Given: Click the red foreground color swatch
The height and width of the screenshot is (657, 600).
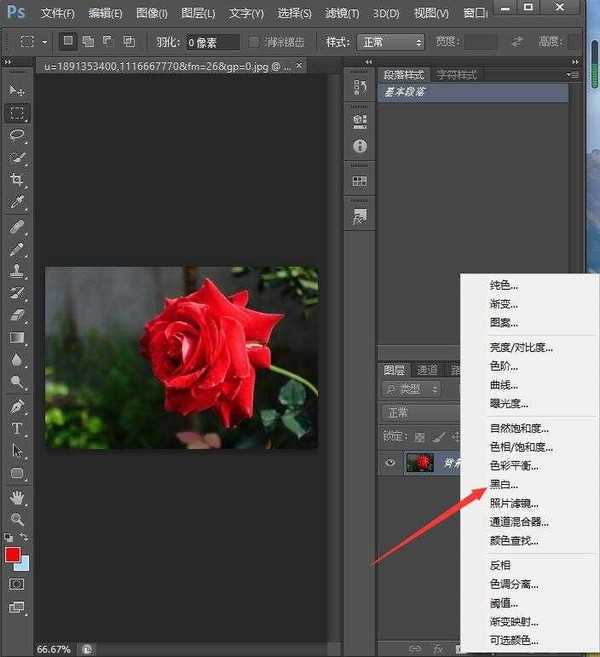Looking at the screenshot, I should tap(12, 554).
